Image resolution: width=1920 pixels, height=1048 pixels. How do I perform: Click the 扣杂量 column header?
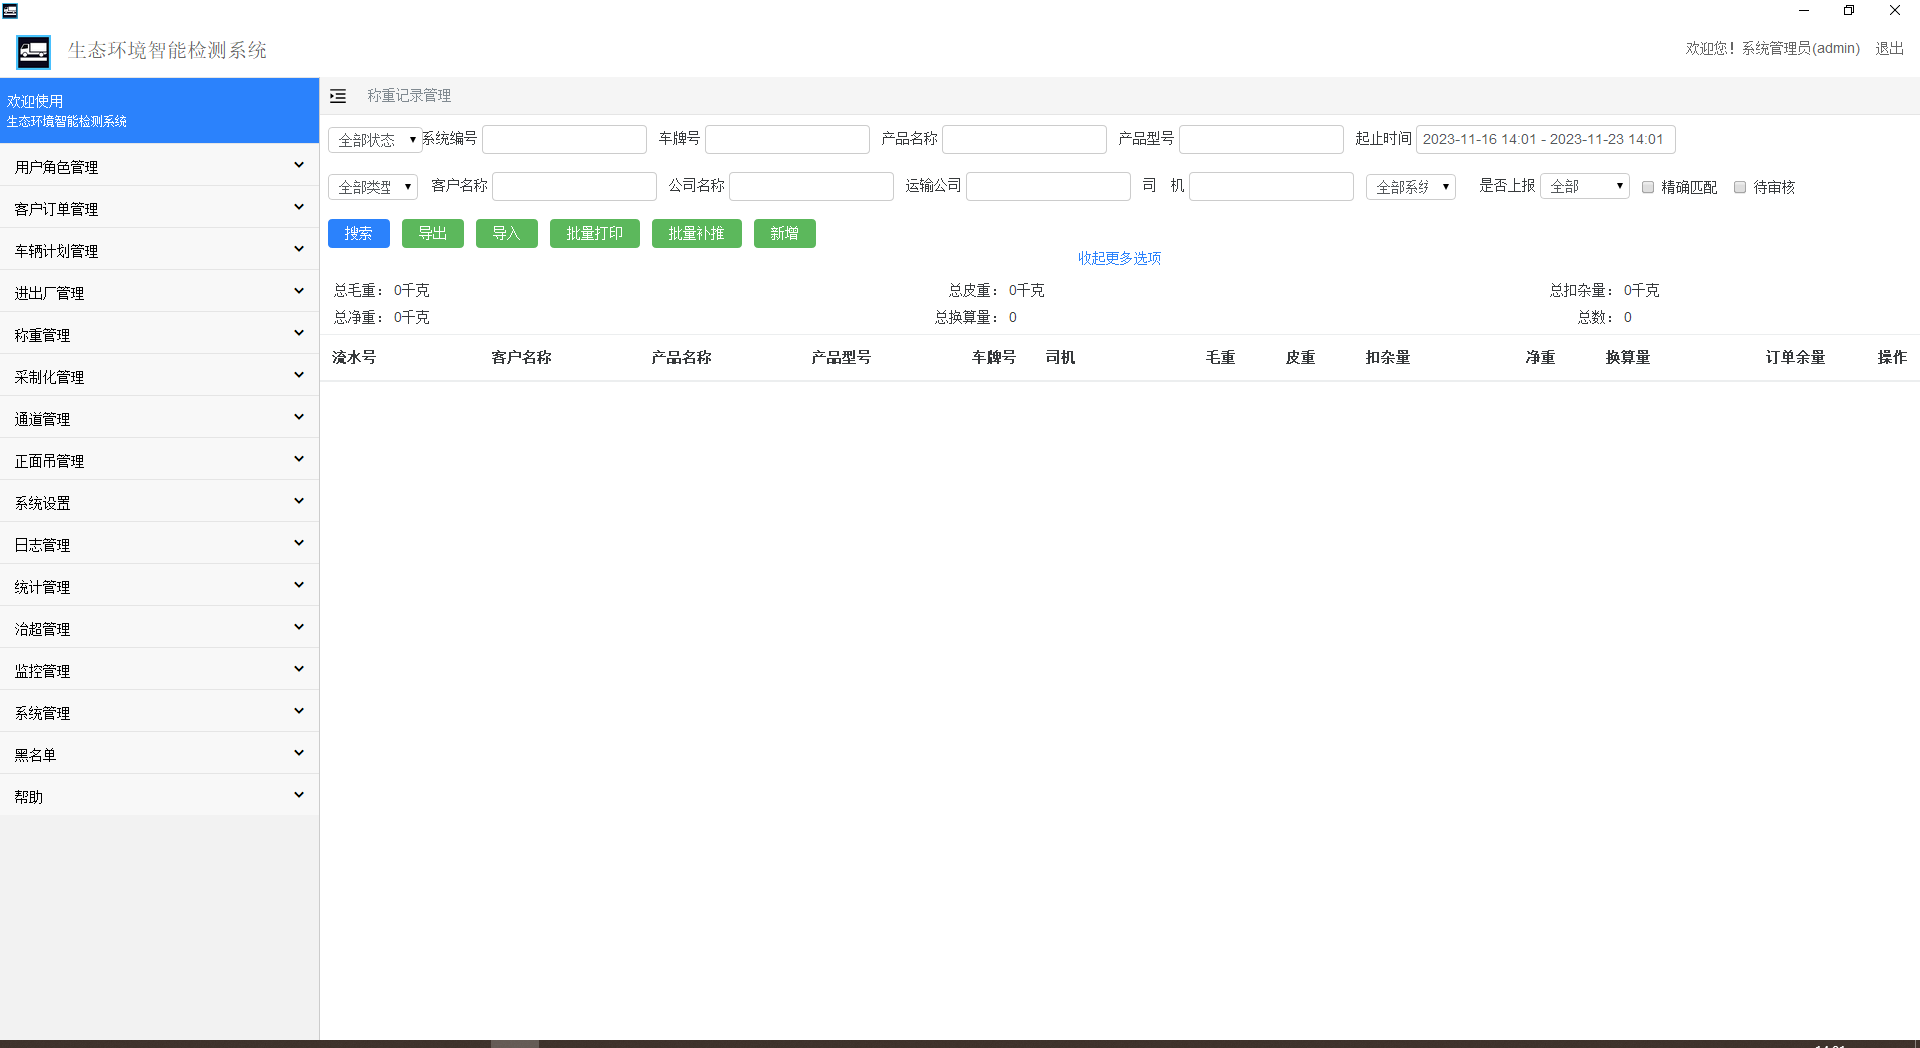(1388, 357)
